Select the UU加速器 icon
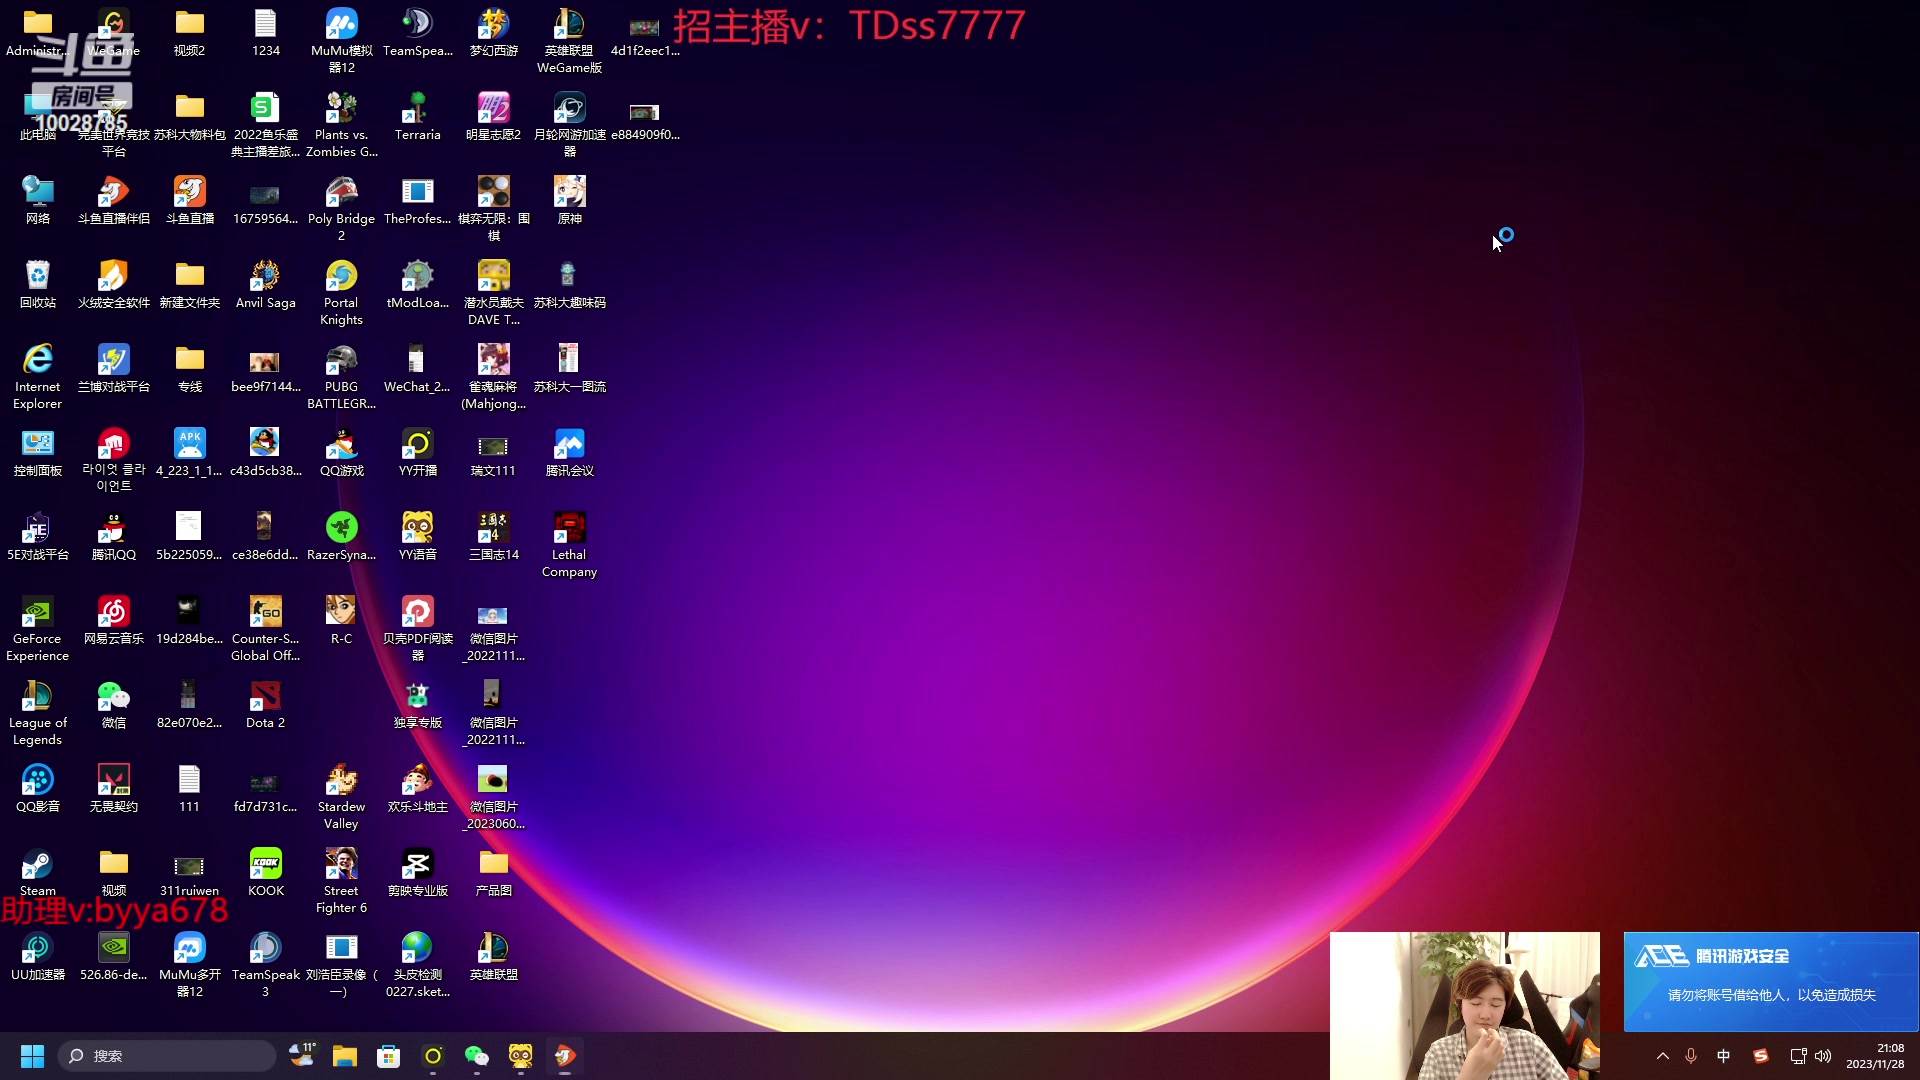Viewport: 1920px width, 1080px height. click(37, 956)
